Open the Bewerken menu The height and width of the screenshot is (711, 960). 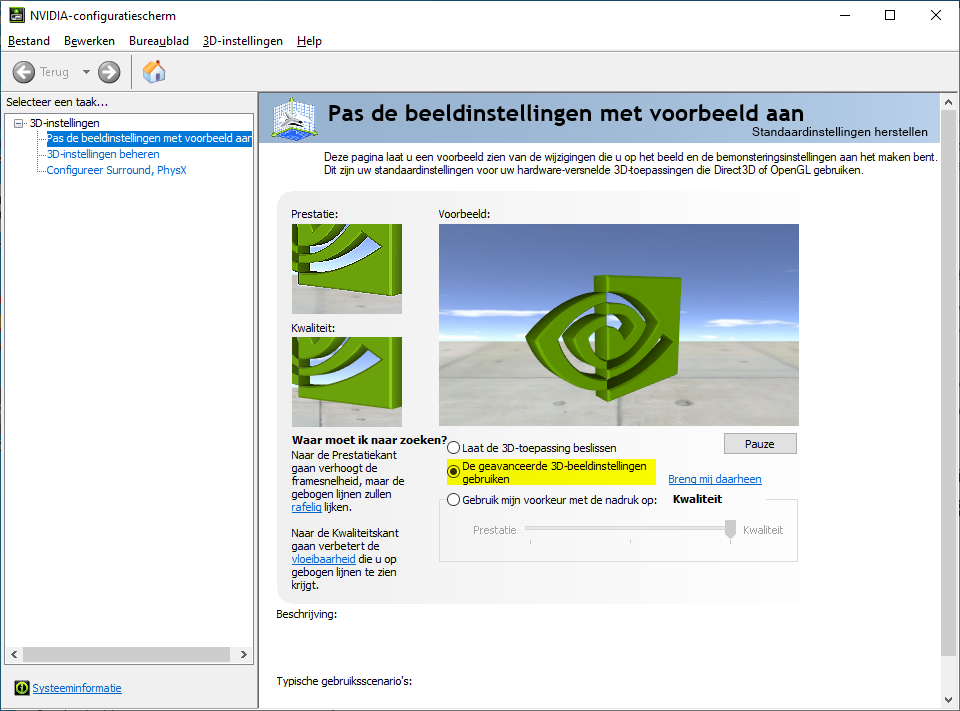tap(89, 41)
